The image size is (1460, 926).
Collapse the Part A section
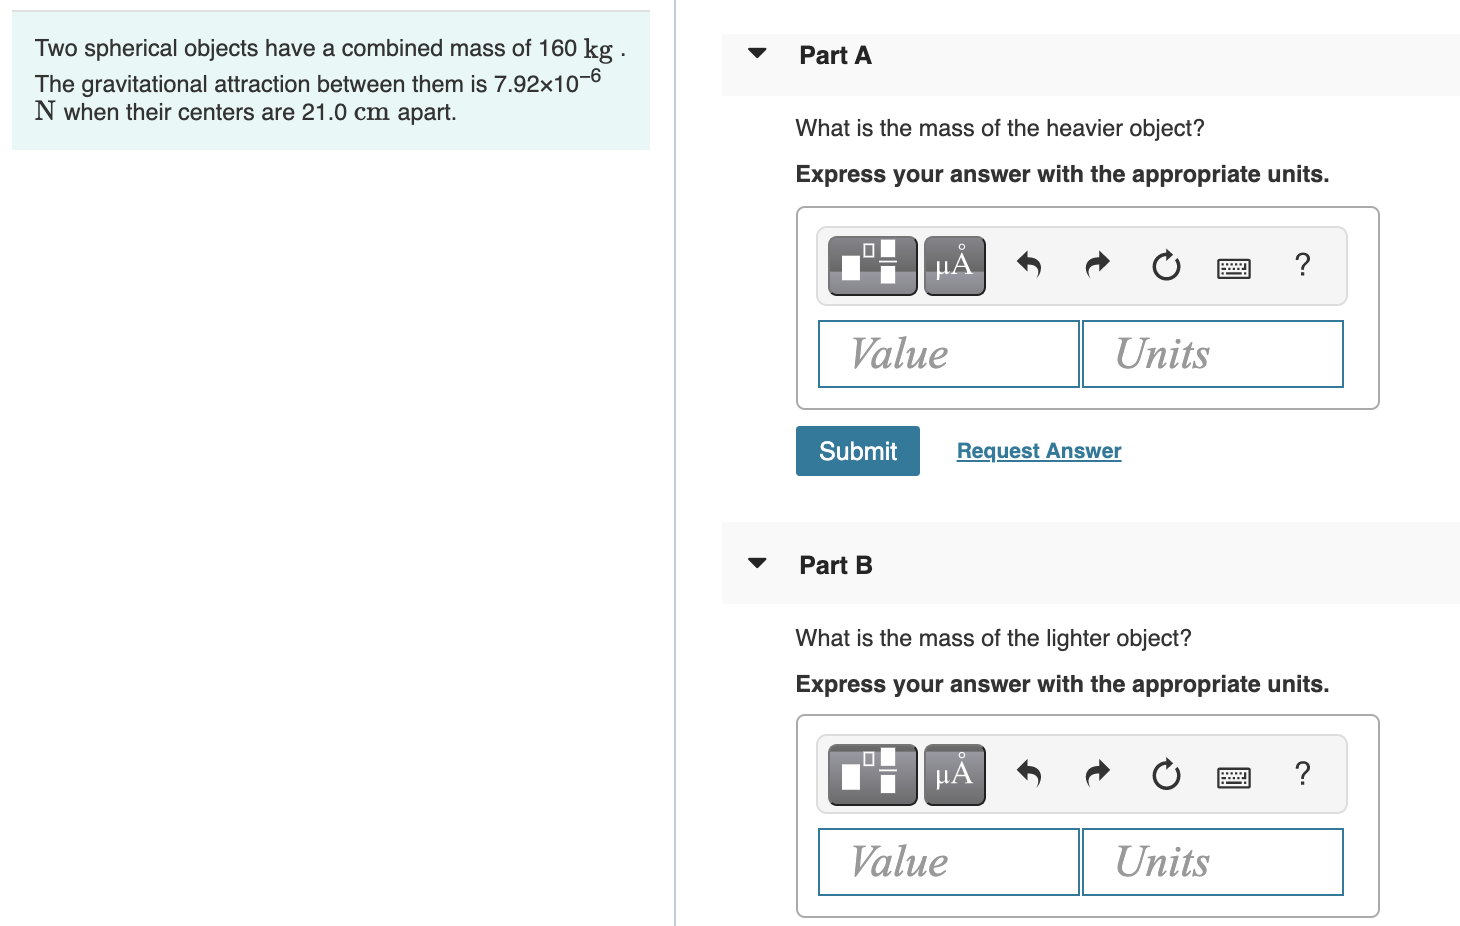point(757,56)
